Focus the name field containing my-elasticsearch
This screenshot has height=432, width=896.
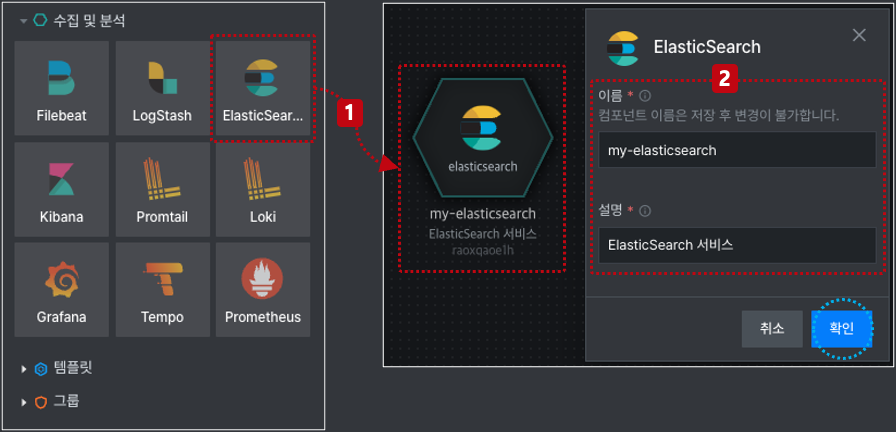(x=737, y=150)
